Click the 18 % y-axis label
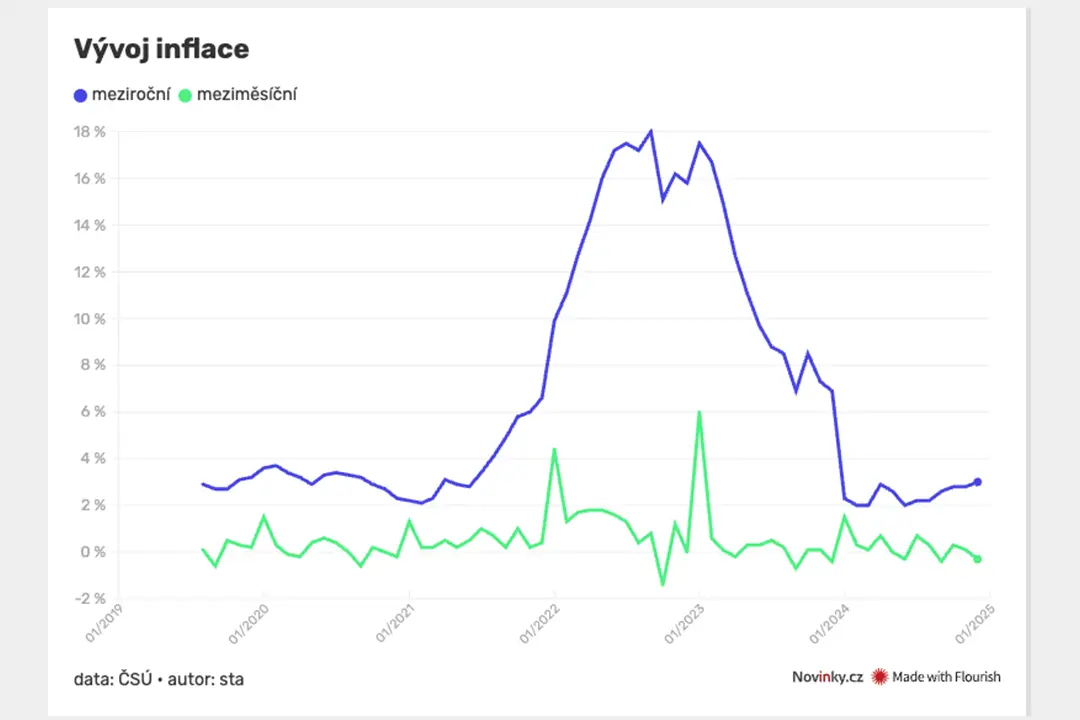This screenshot has height=720, width=1080. pos(90,132)
